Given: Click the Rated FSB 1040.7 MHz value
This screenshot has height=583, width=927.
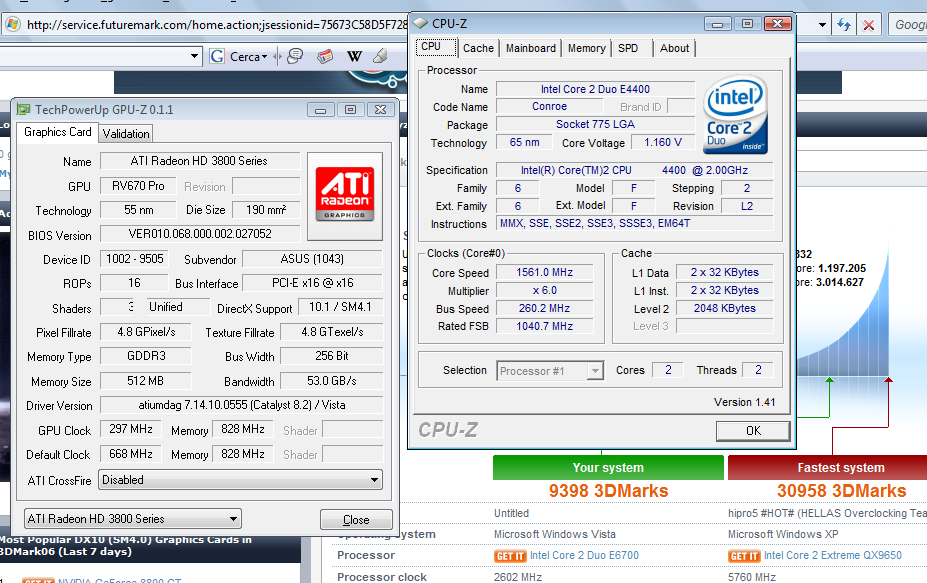Looking at the screenshot, I should 544,326.
